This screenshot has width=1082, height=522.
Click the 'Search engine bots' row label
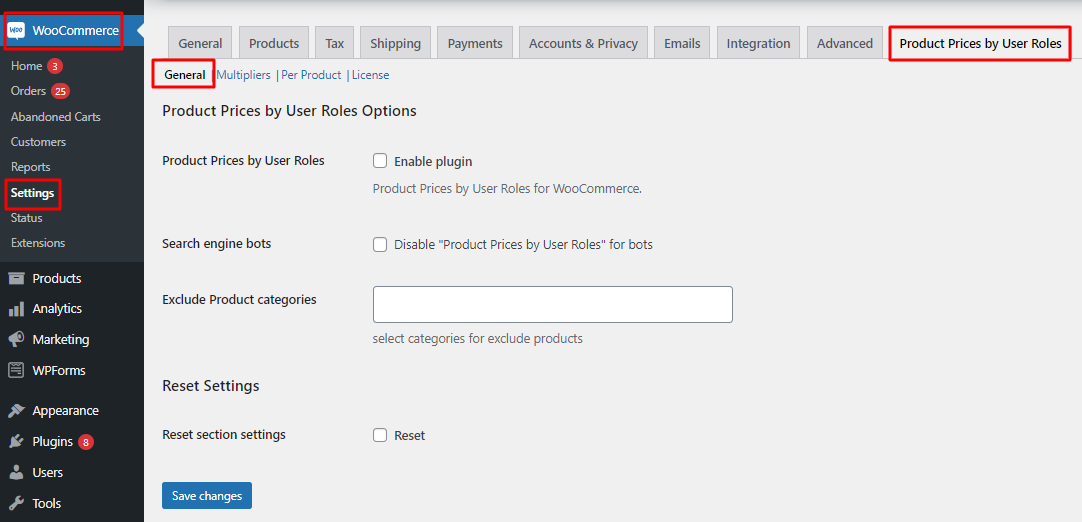point(217,244)
